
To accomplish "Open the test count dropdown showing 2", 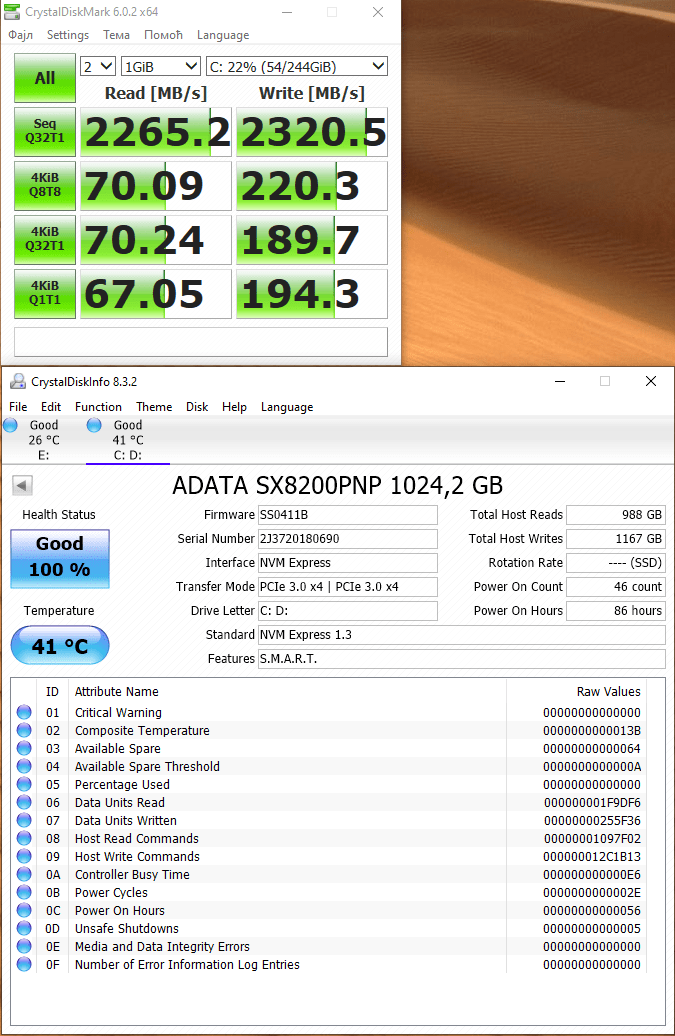I will coord(98,67).
